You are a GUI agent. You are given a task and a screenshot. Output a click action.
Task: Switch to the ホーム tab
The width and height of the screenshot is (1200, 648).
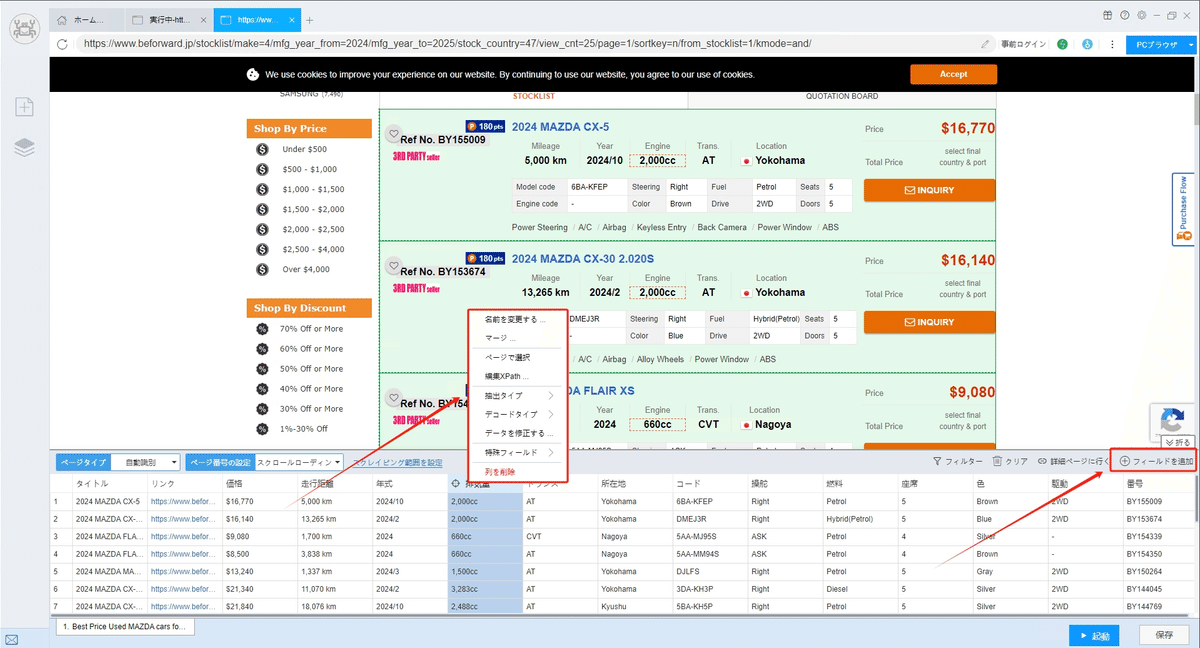(x=89, y=20)
